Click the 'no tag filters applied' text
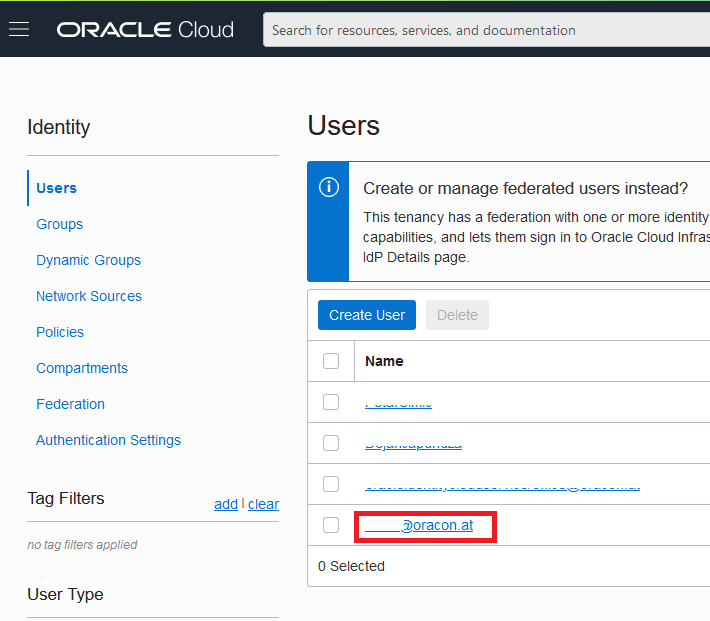Screen dimensions: 710x621 (82, 544)
